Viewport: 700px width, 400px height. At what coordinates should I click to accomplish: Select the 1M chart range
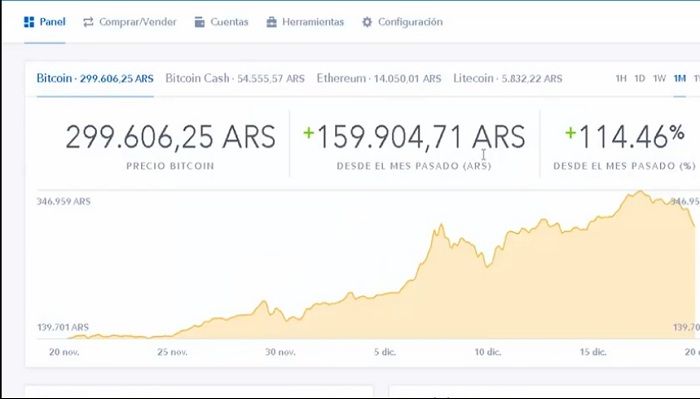pyautogui.click(x=680, y=78)
